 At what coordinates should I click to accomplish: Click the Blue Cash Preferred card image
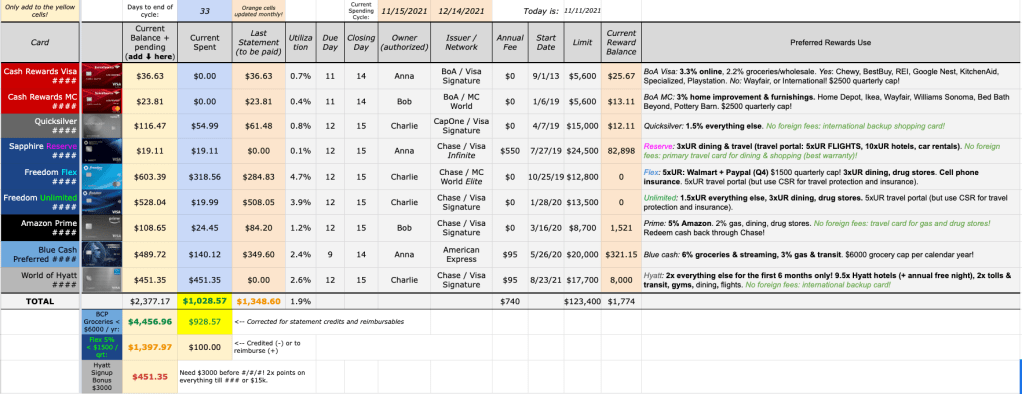(101, 254)
